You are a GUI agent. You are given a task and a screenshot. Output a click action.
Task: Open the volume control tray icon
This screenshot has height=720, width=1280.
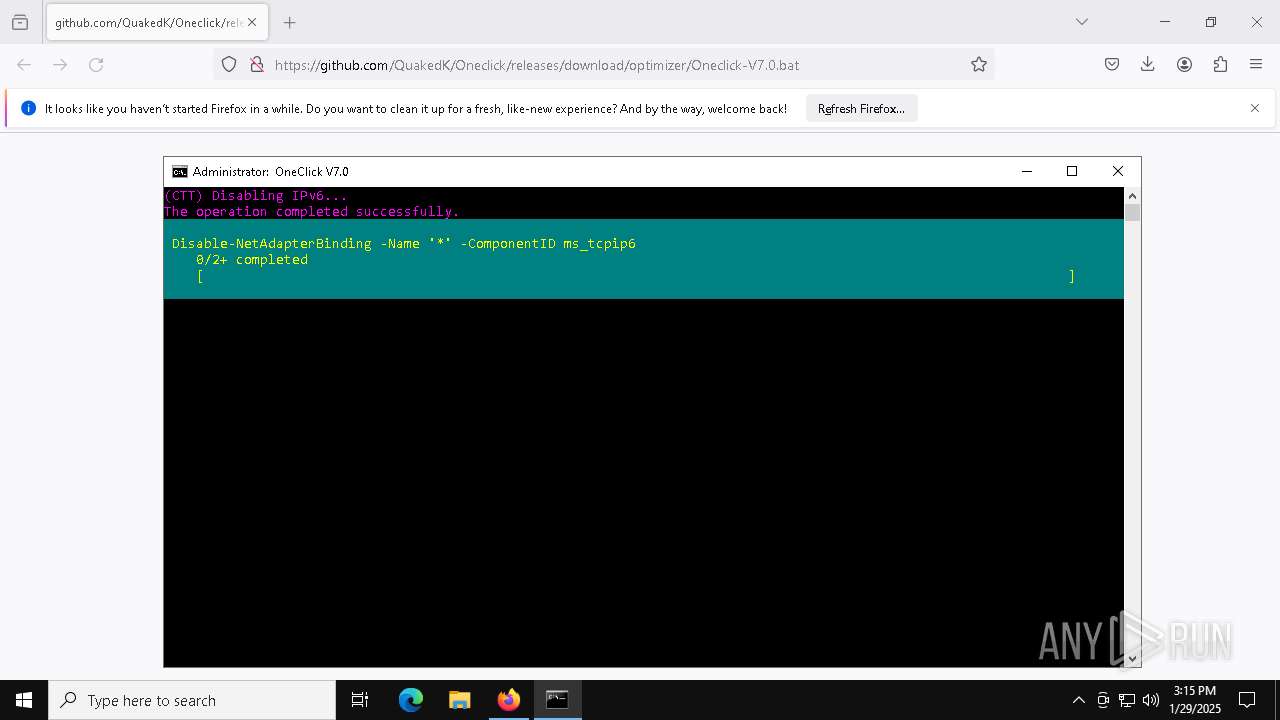1151,700
